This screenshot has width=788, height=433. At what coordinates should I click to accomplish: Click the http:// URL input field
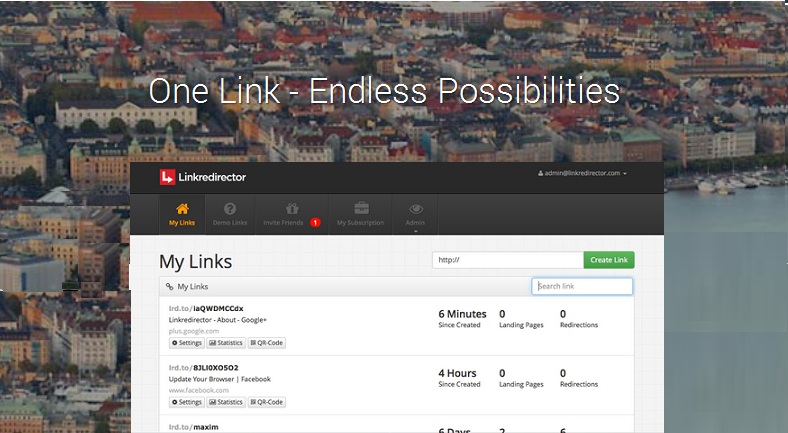tap(508, 260)
